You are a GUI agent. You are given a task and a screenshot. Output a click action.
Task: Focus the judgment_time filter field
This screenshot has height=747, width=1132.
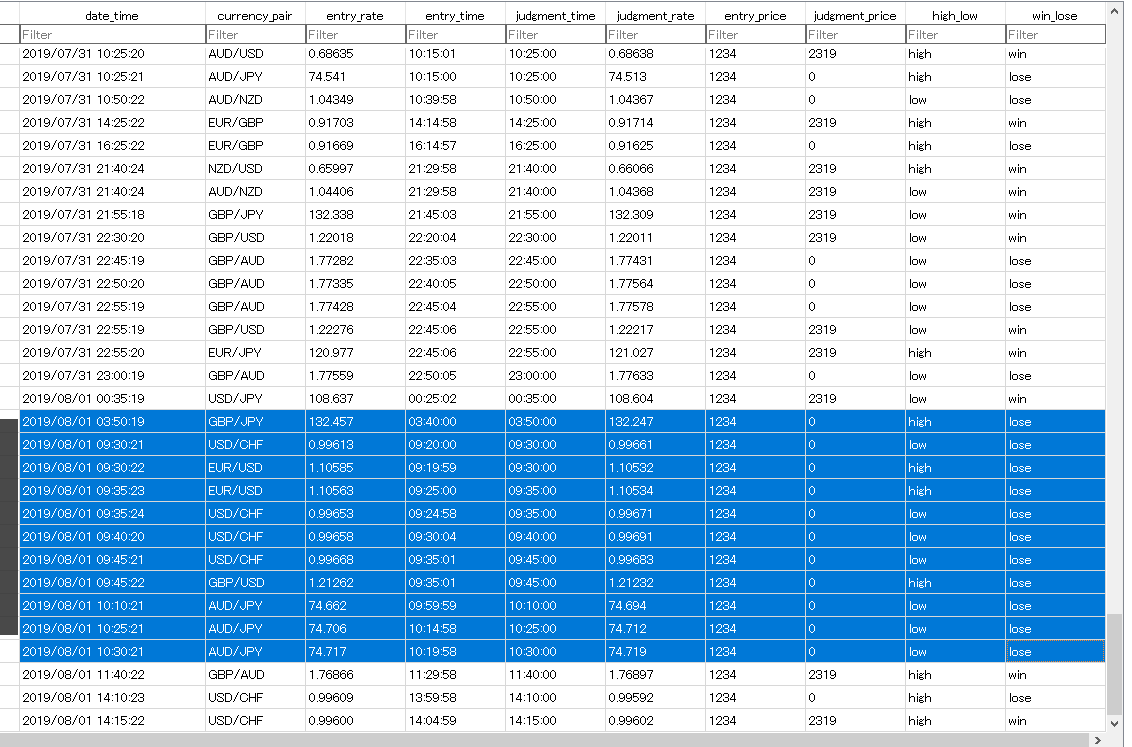tap(555, 35)
